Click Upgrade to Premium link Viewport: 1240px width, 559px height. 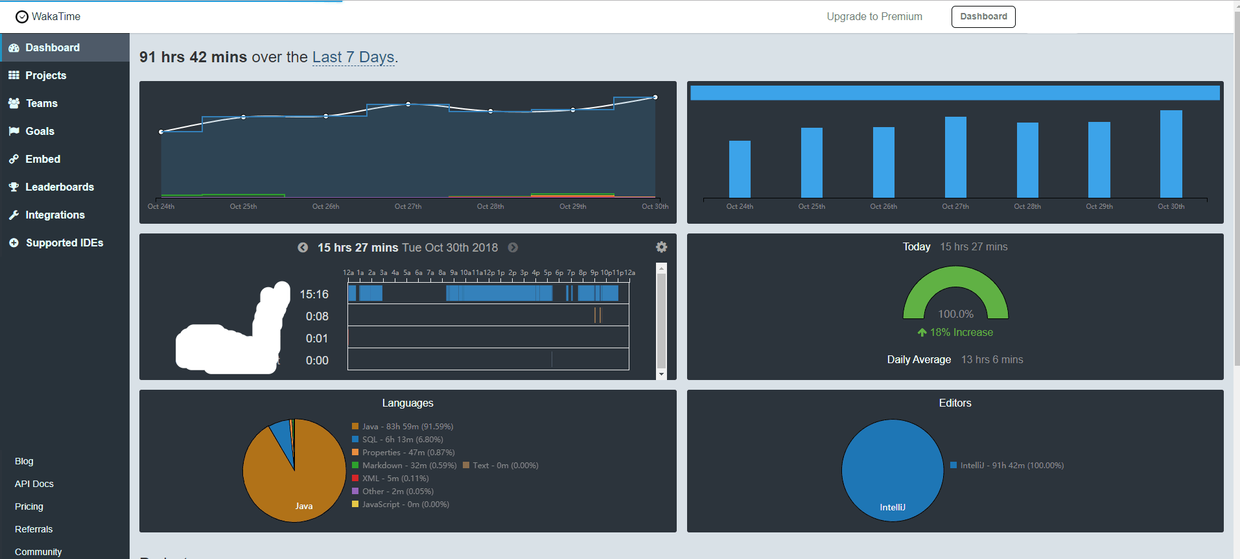874,17
